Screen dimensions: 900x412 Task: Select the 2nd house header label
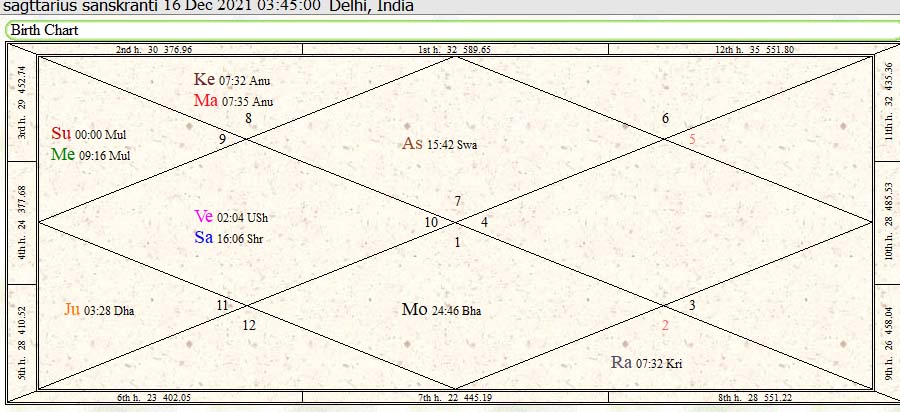tap(153, 48)
